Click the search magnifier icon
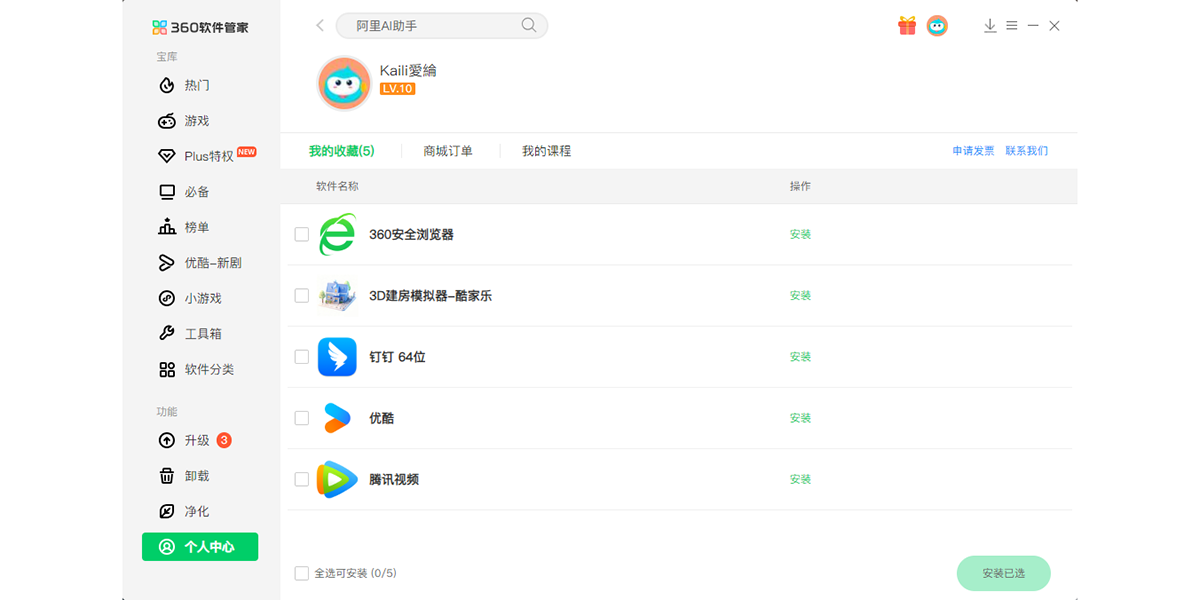 click(529, 26)
